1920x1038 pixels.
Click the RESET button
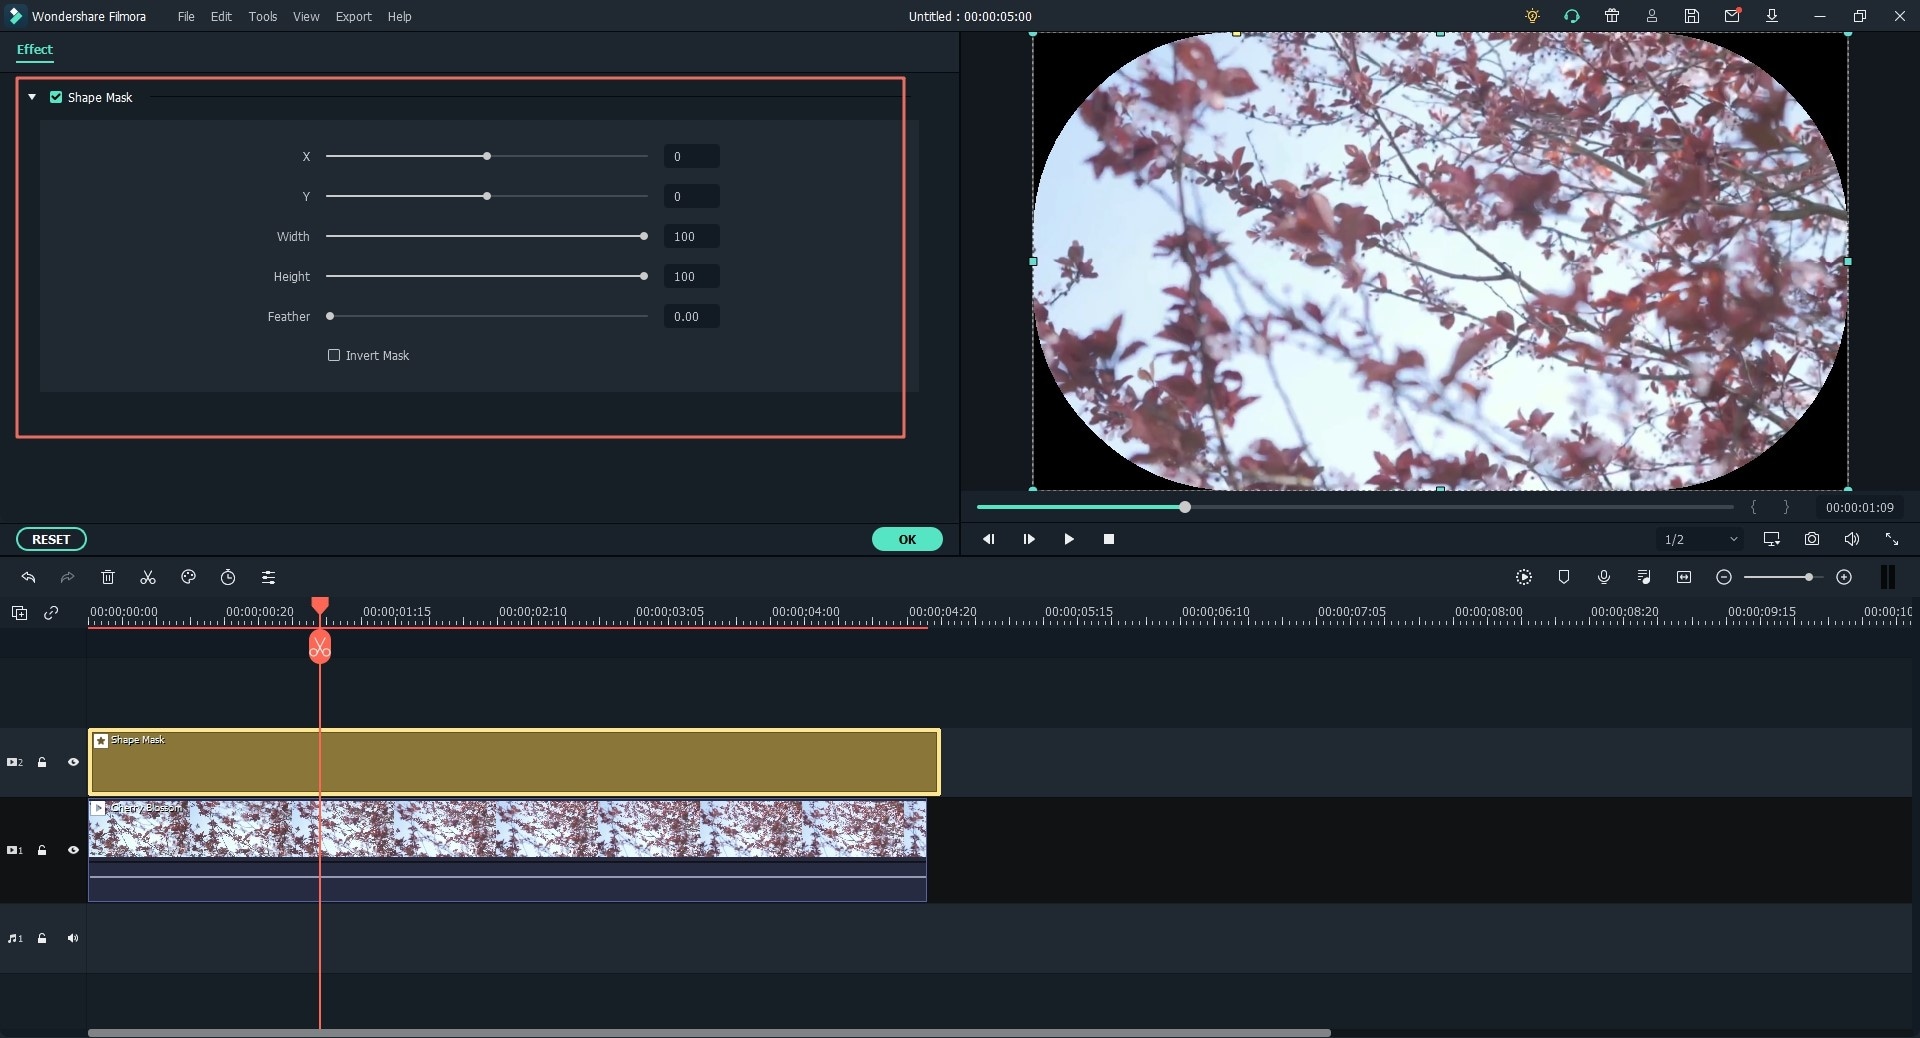click(x=51, y=539)
